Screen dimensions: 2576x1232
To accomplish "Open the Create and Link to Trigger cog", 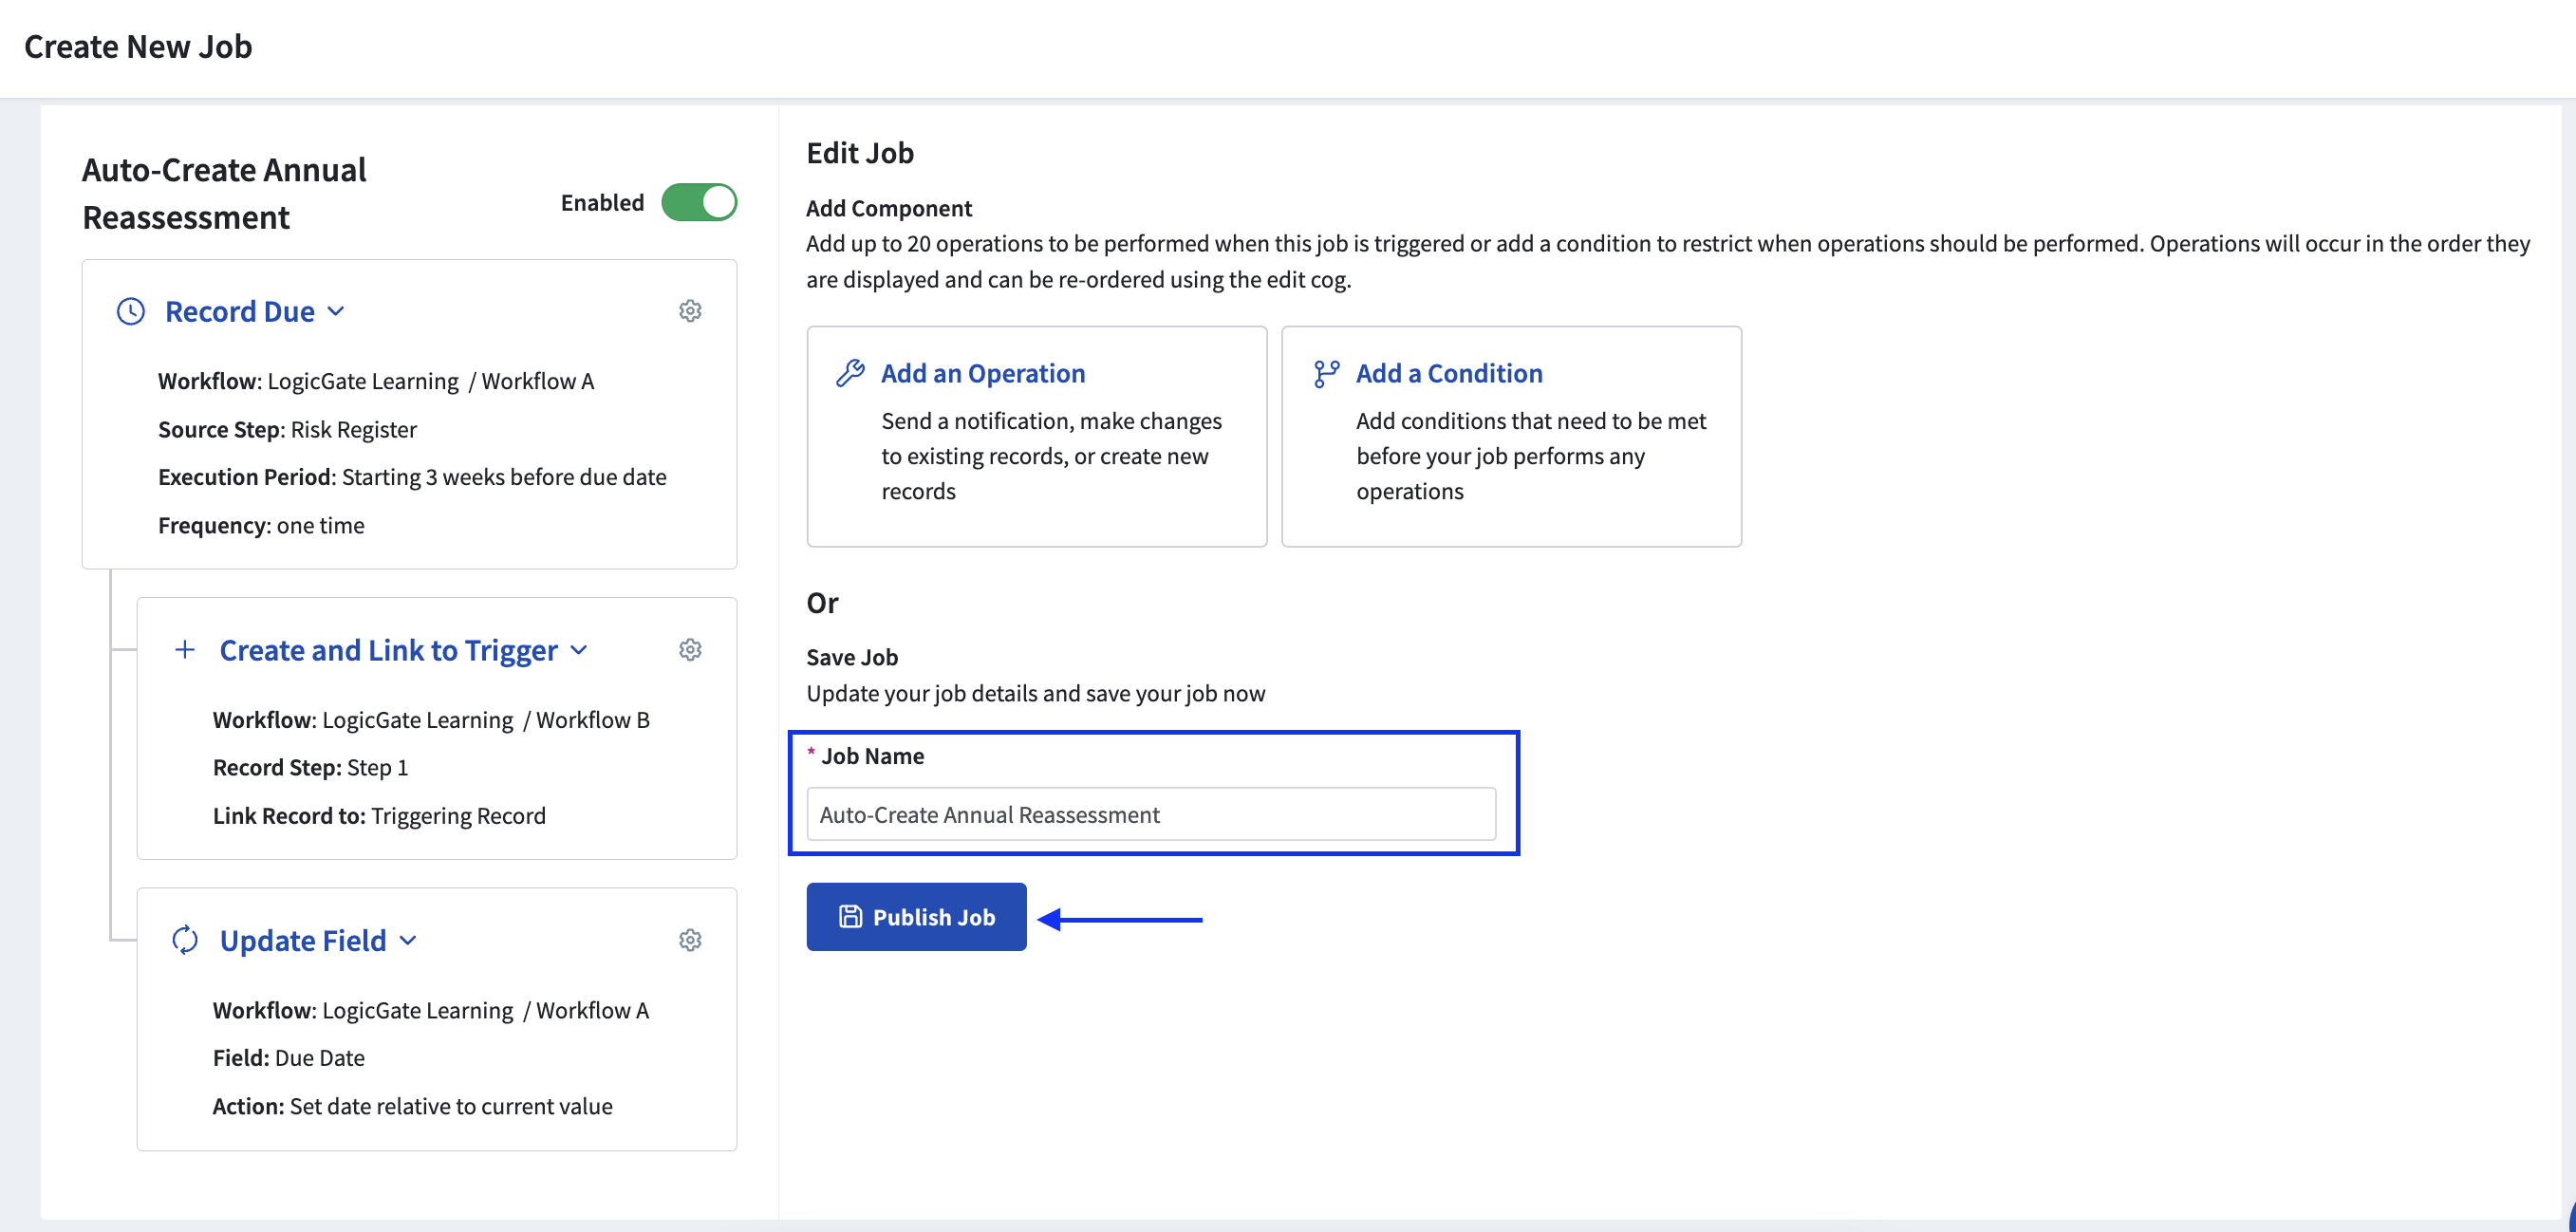I will 690,650.
